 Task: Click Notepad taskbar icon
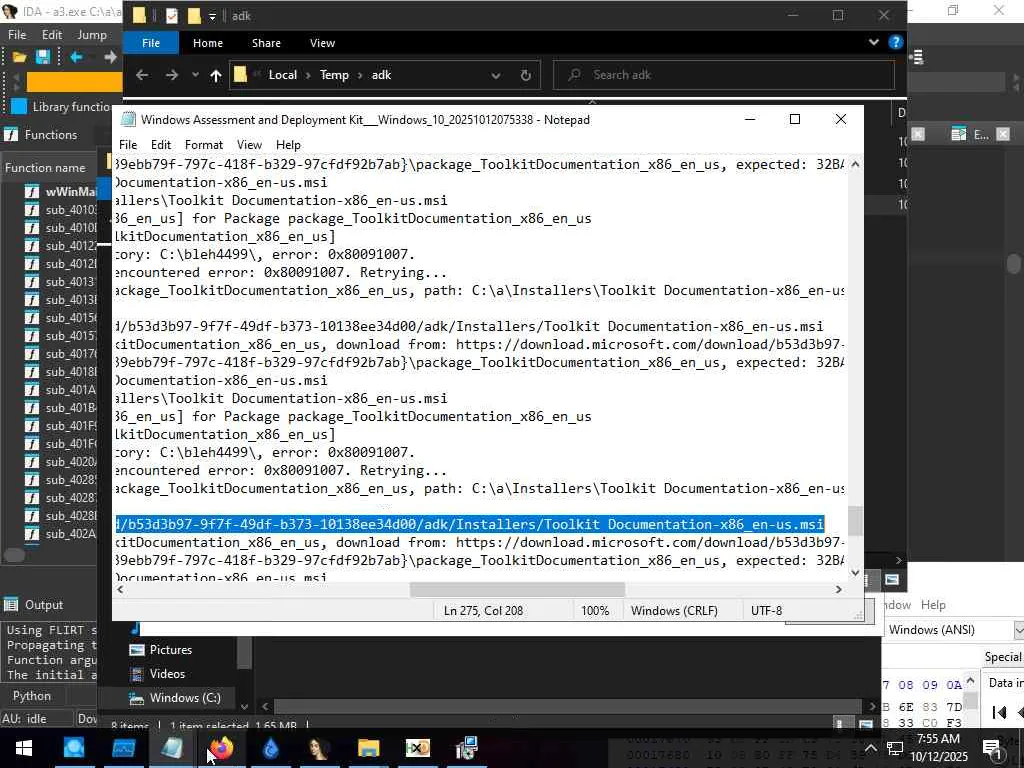click(172, 748)
